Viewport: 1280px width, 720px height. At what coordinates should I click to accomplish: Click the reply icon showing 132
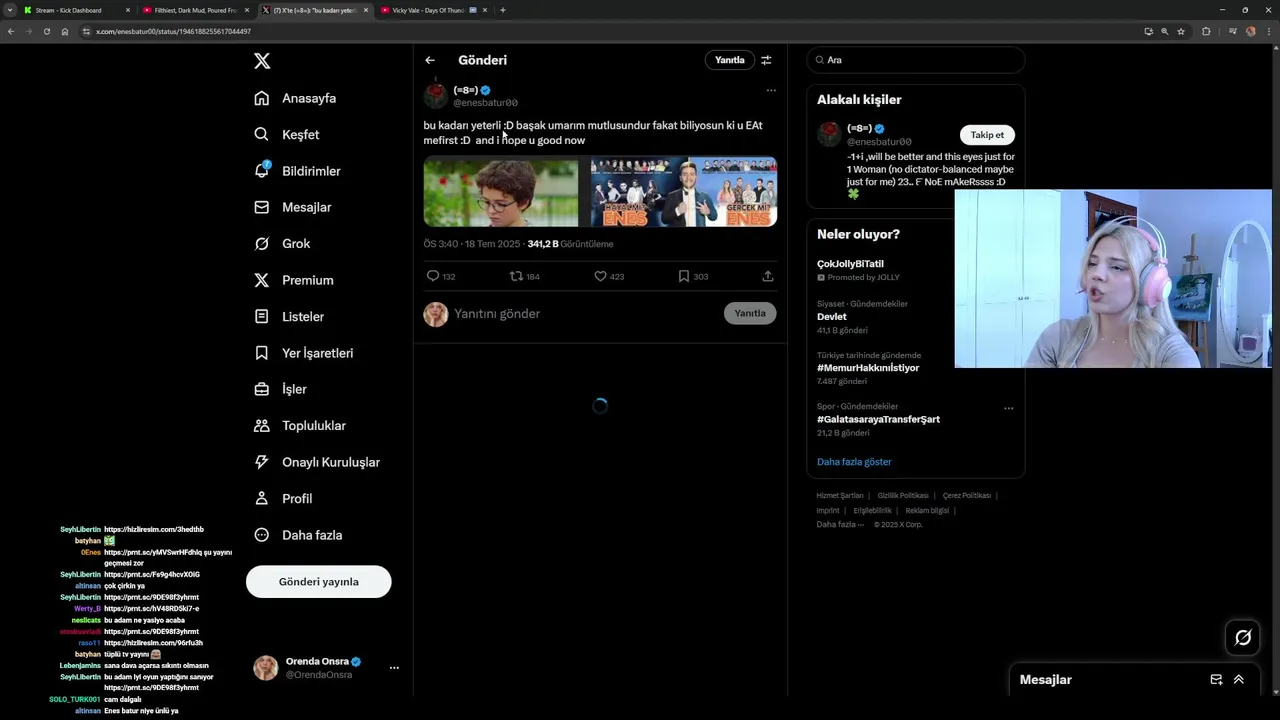(433, 276)
